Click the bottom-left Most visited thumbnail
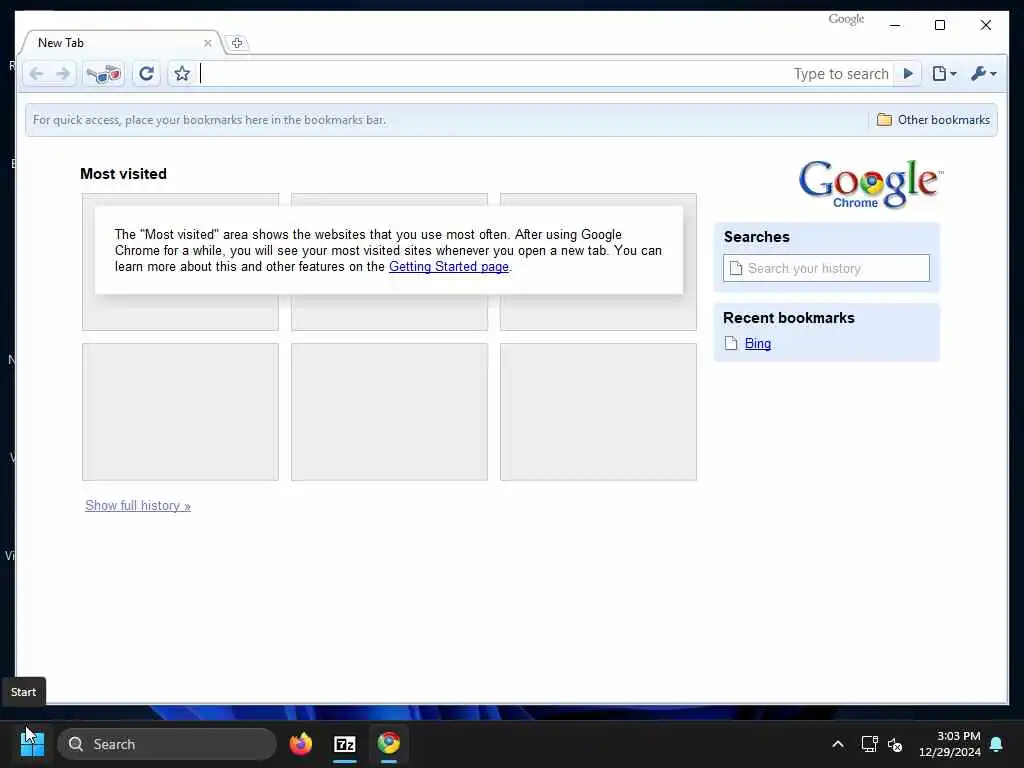 [180, 412]
